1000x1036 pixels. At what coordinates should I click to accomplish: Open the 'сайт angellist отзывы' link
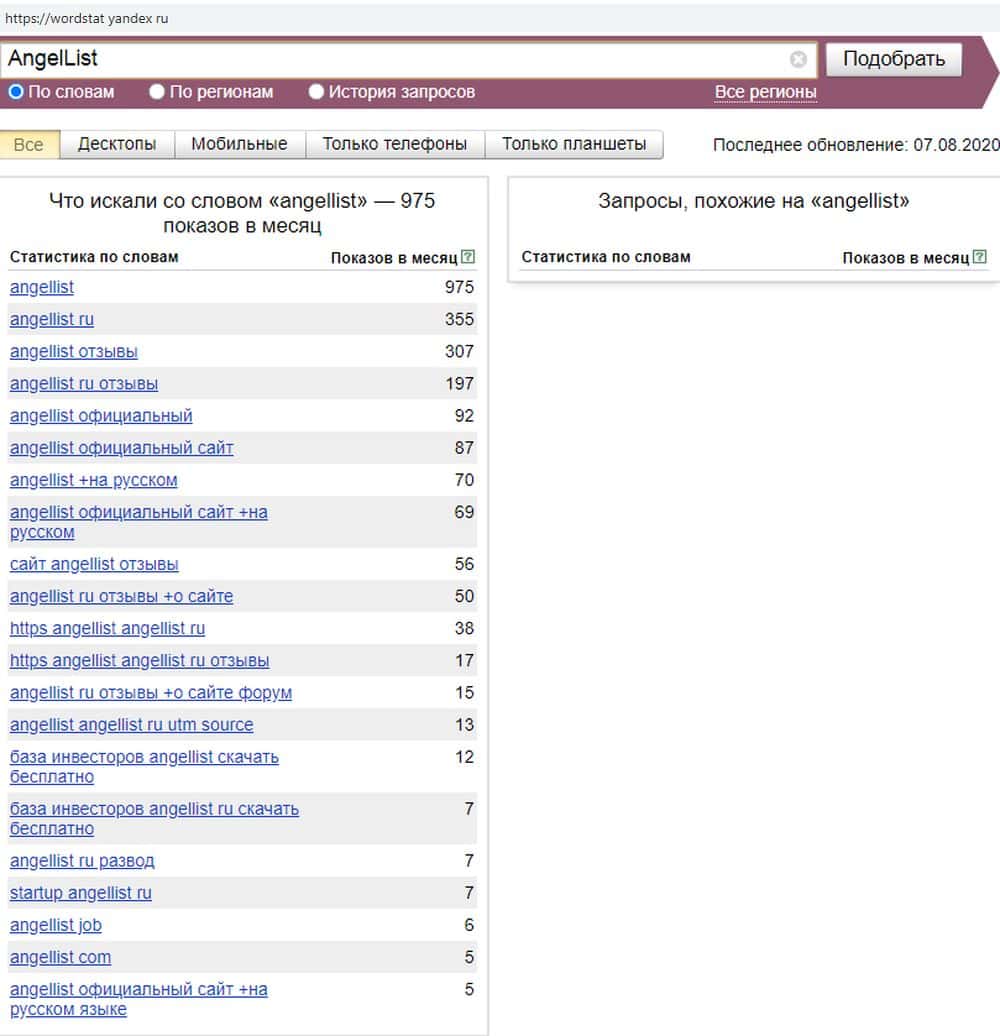pos(94,564)
